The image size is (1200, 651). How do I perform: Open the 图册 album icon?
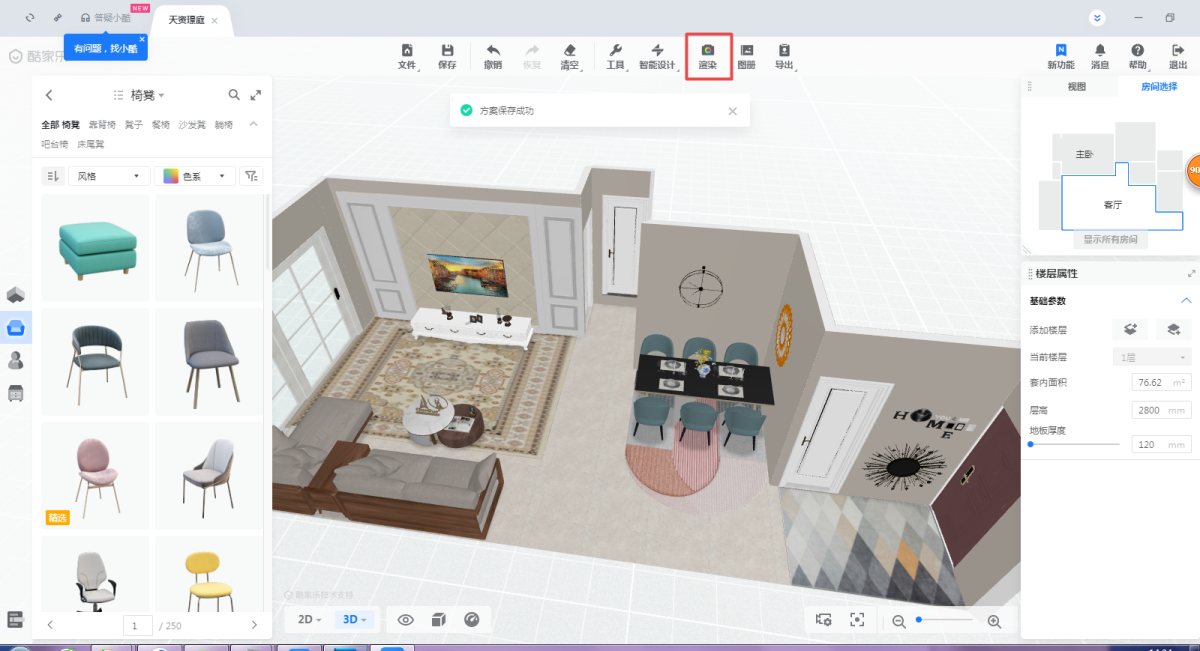click(x=746, y=56)
